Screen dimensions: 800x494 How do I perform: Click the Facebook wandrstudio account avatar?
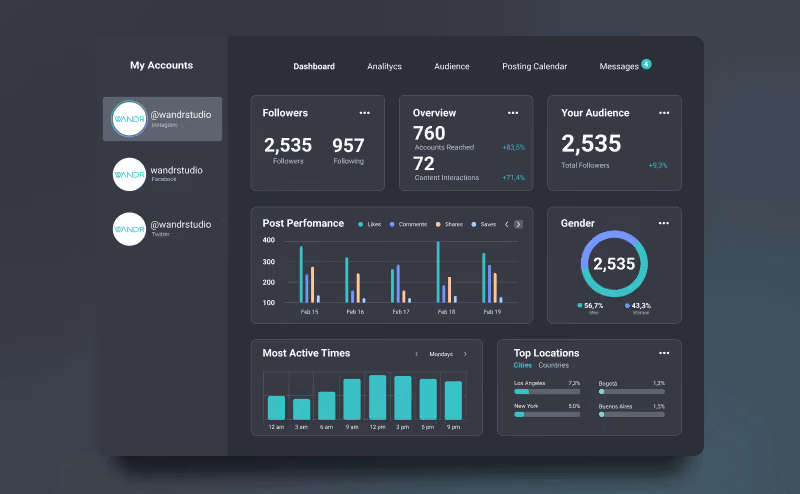point(129,174)
